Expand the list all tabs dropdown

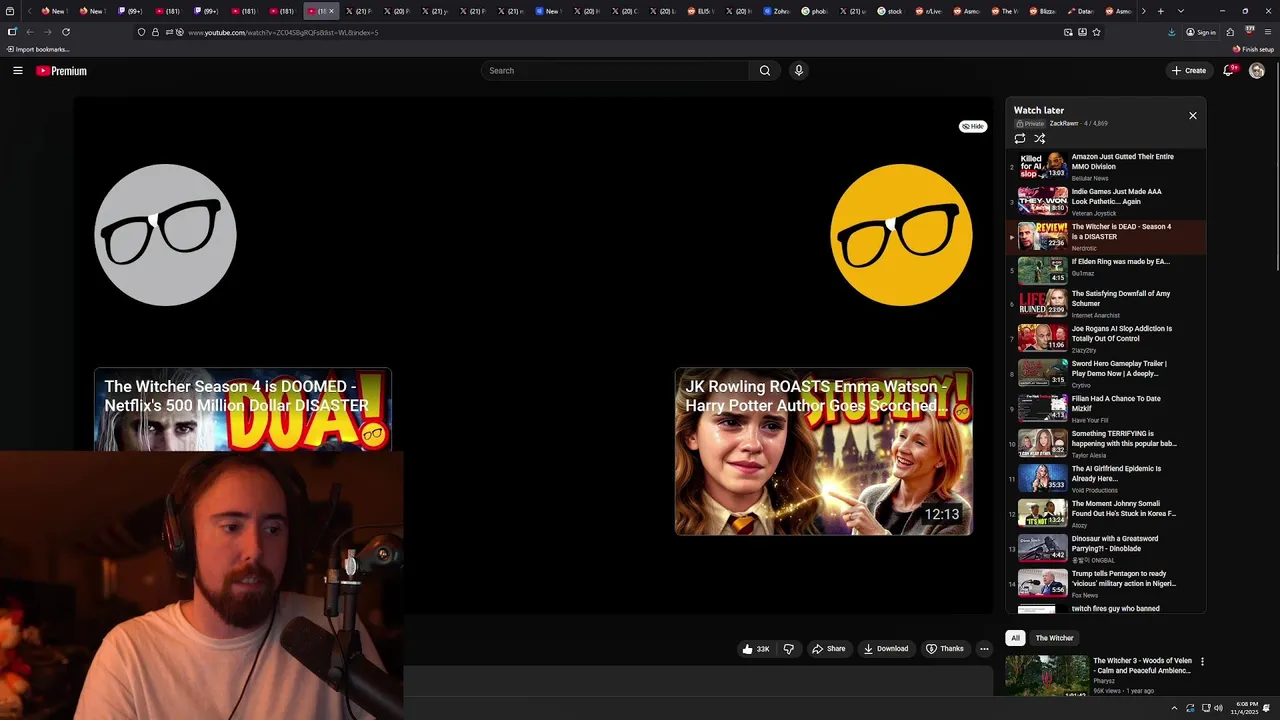(x=1181, y=11)
